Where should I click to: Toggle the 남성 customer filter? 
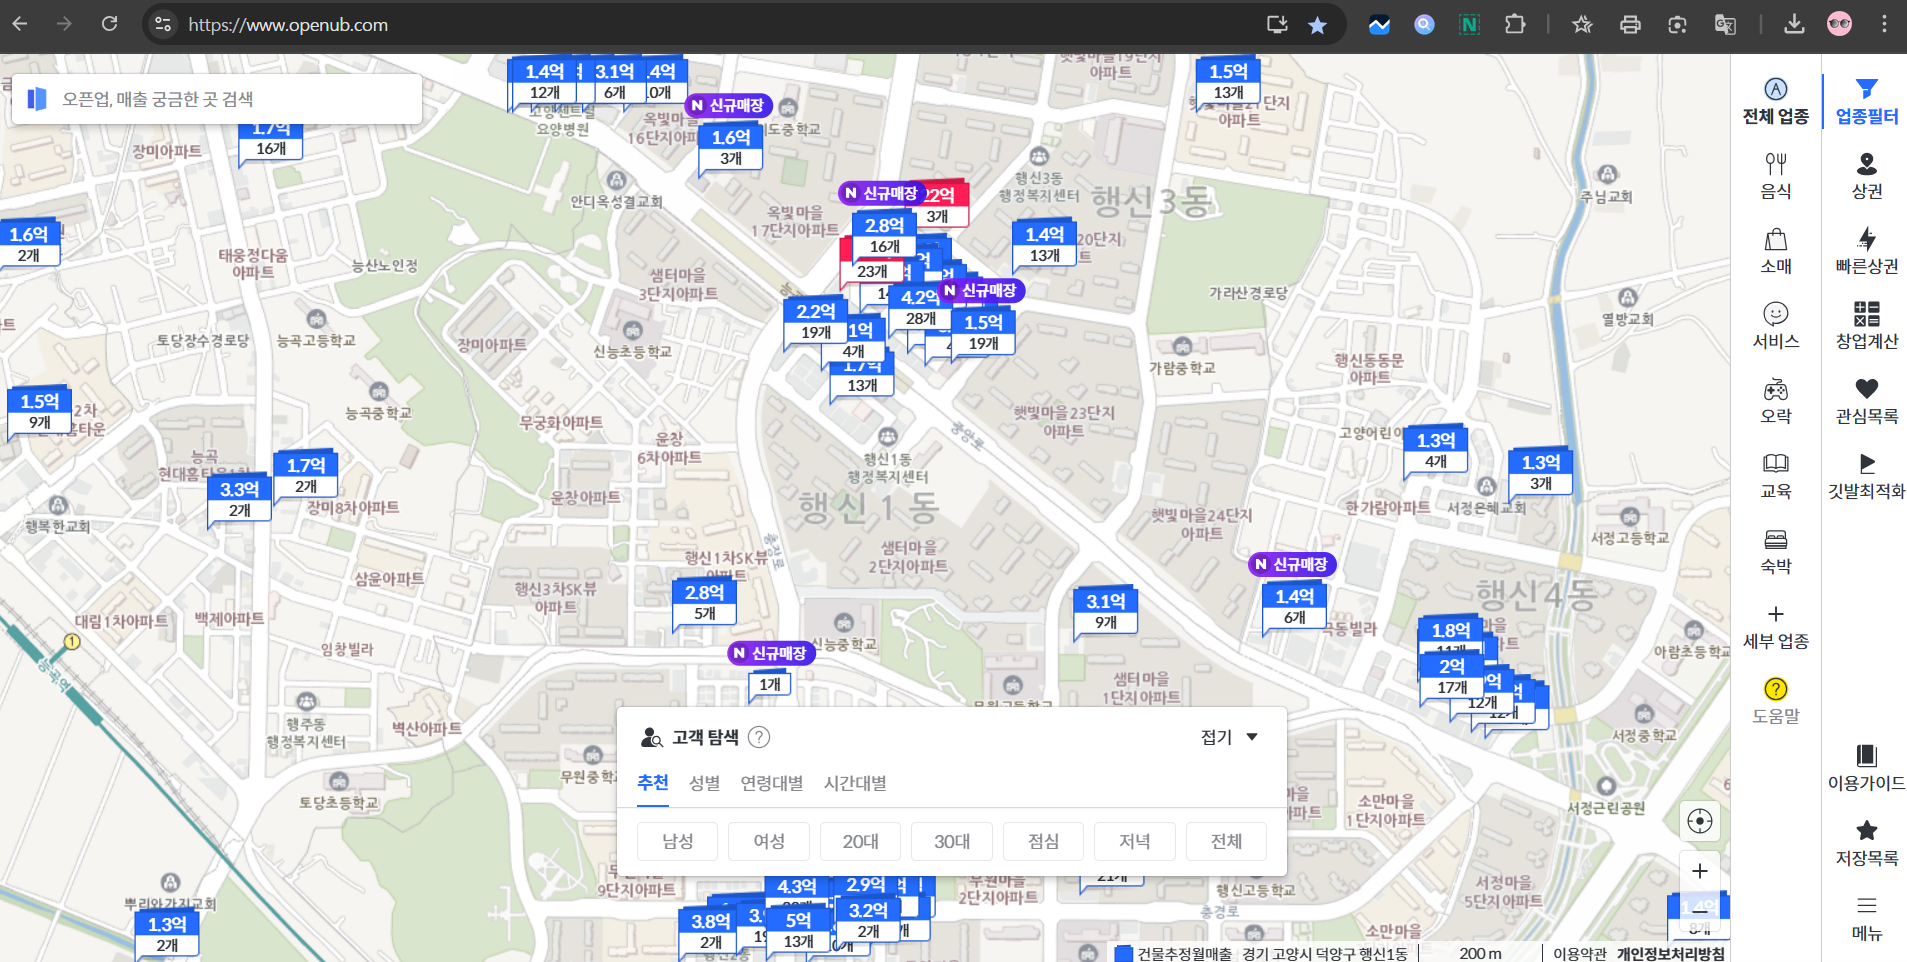pyautogui.click(x=677, y=841)
